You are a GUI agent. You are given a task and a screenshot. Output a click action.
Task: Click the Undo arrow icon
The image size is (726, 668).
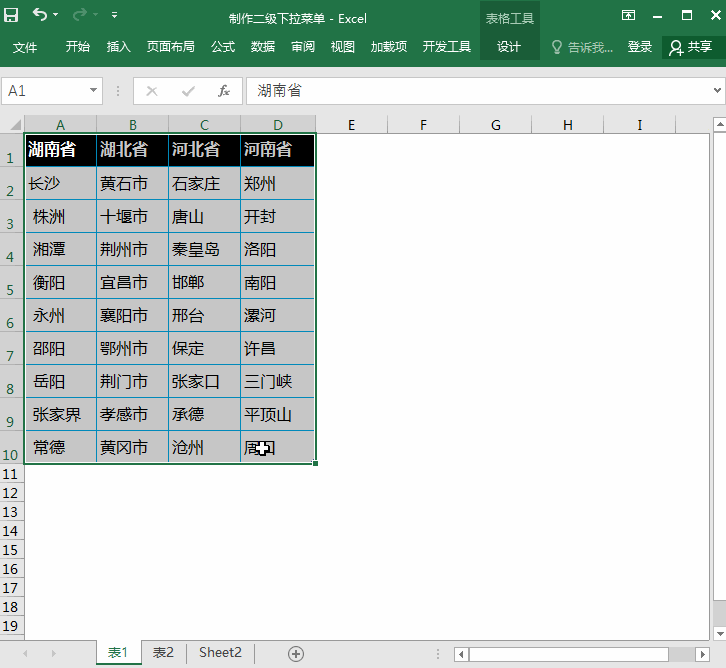(x=39, y=16)
